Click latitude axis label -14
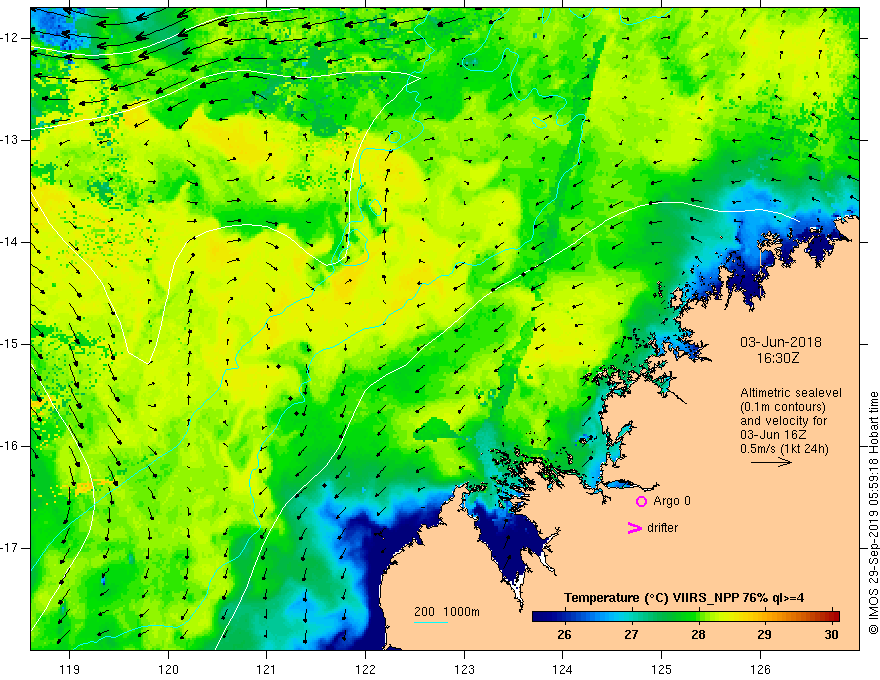Viewport: 880px width, 680px height. click(10, 242)
